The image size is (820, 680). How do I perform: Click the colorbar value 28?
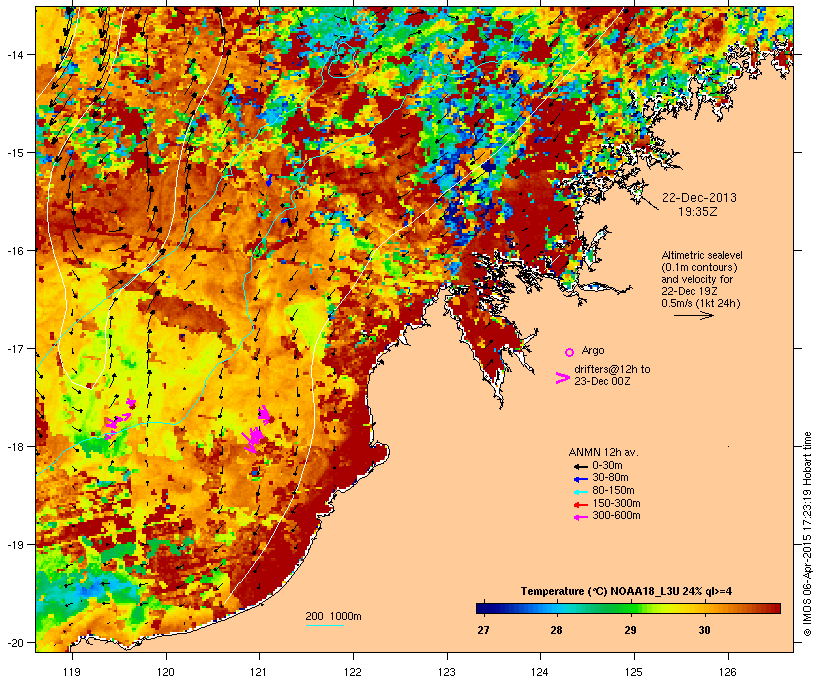click(556, 630)
